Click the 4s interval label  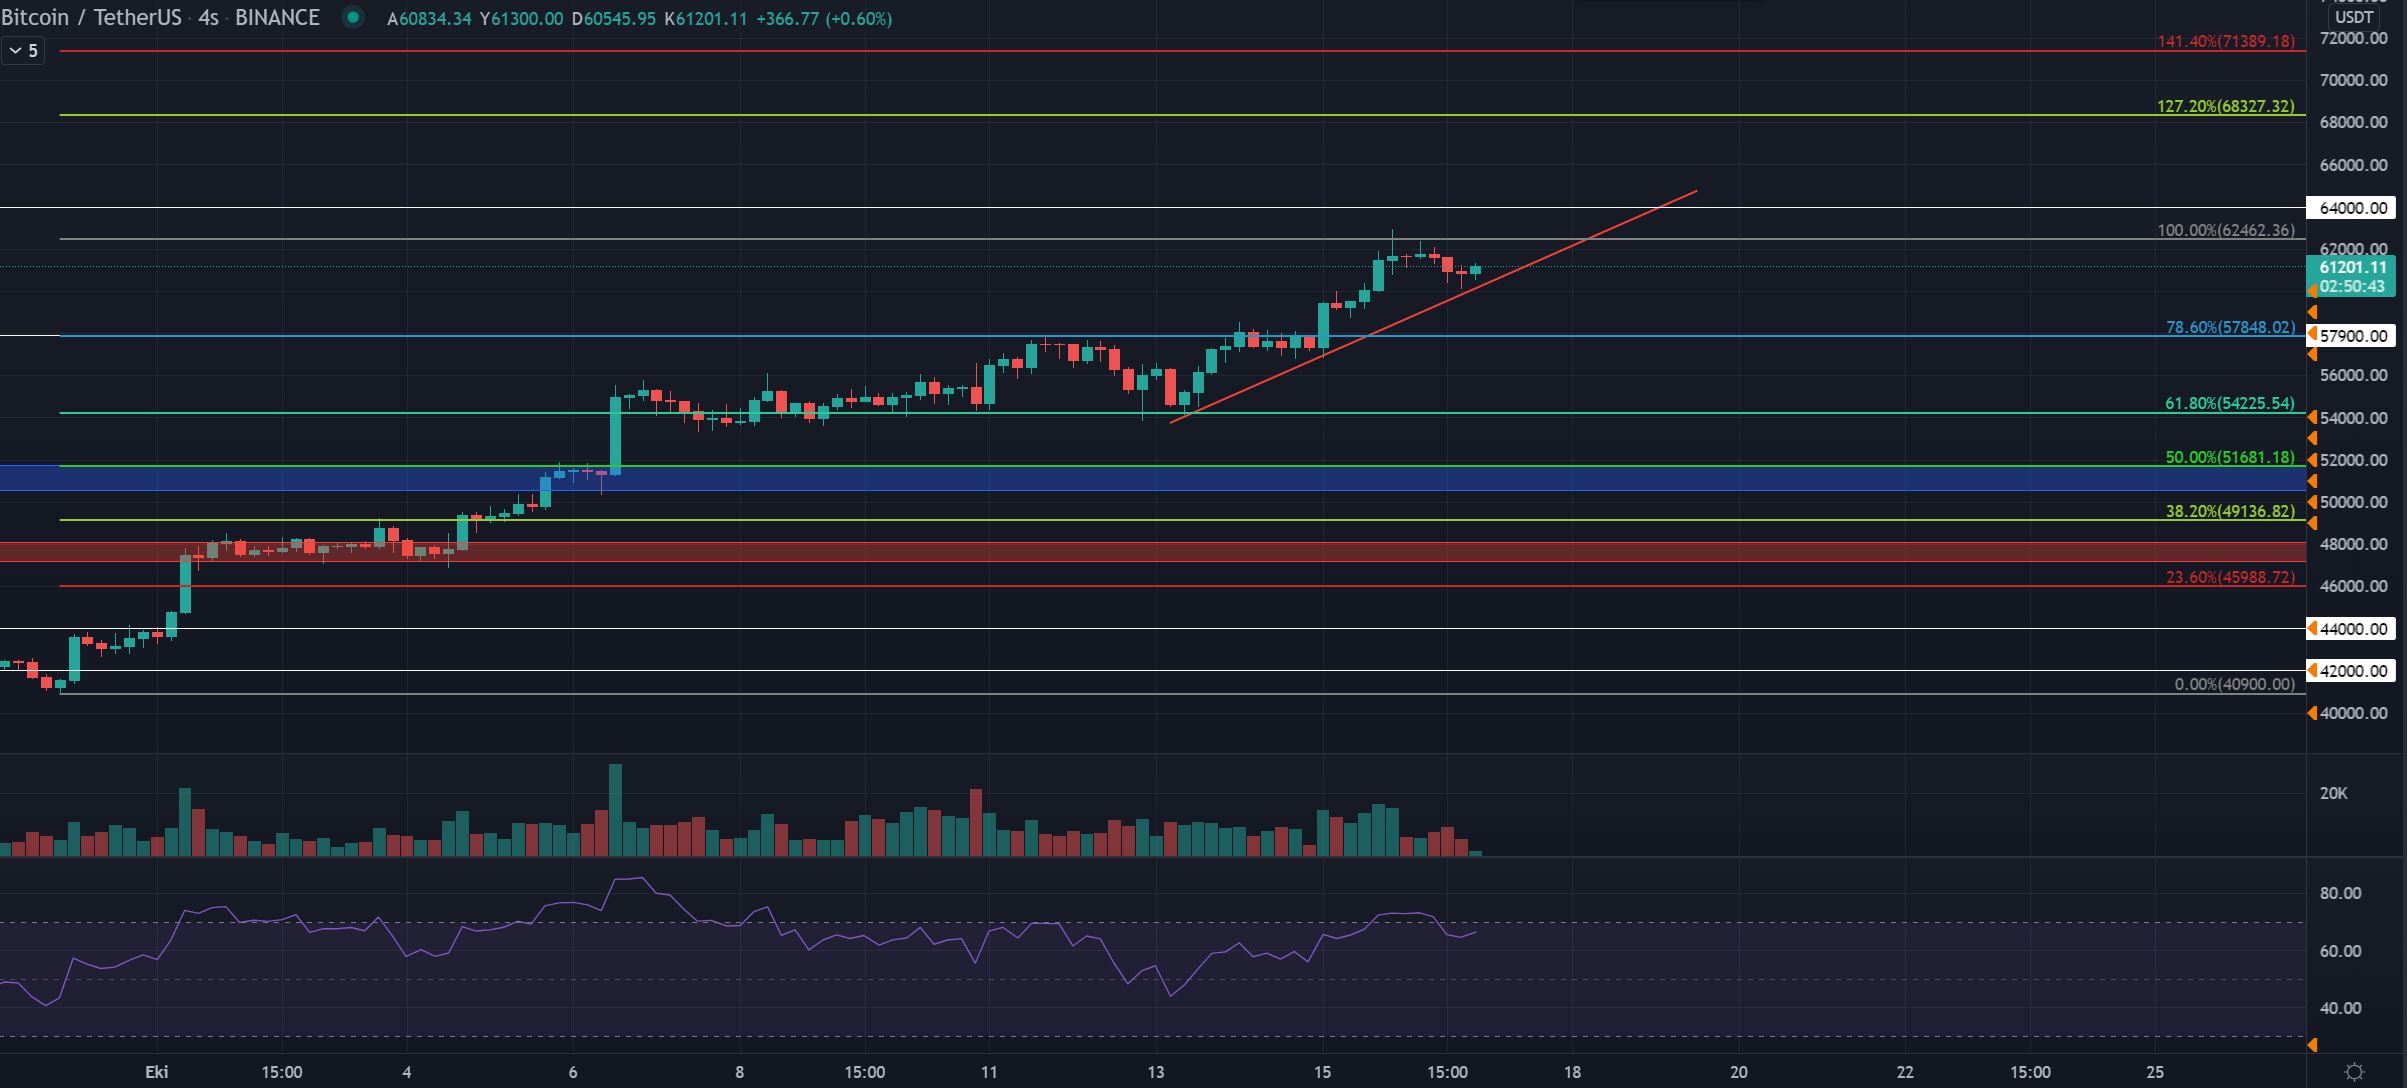tap(208, 17)
